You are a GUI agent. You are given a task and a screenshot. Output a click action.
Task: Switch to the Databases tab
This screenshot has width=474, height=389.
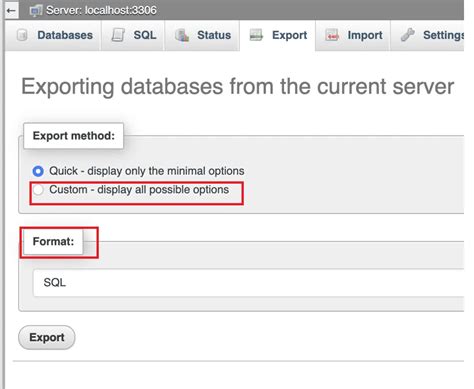pyautogui.click(x=53, y=35)
